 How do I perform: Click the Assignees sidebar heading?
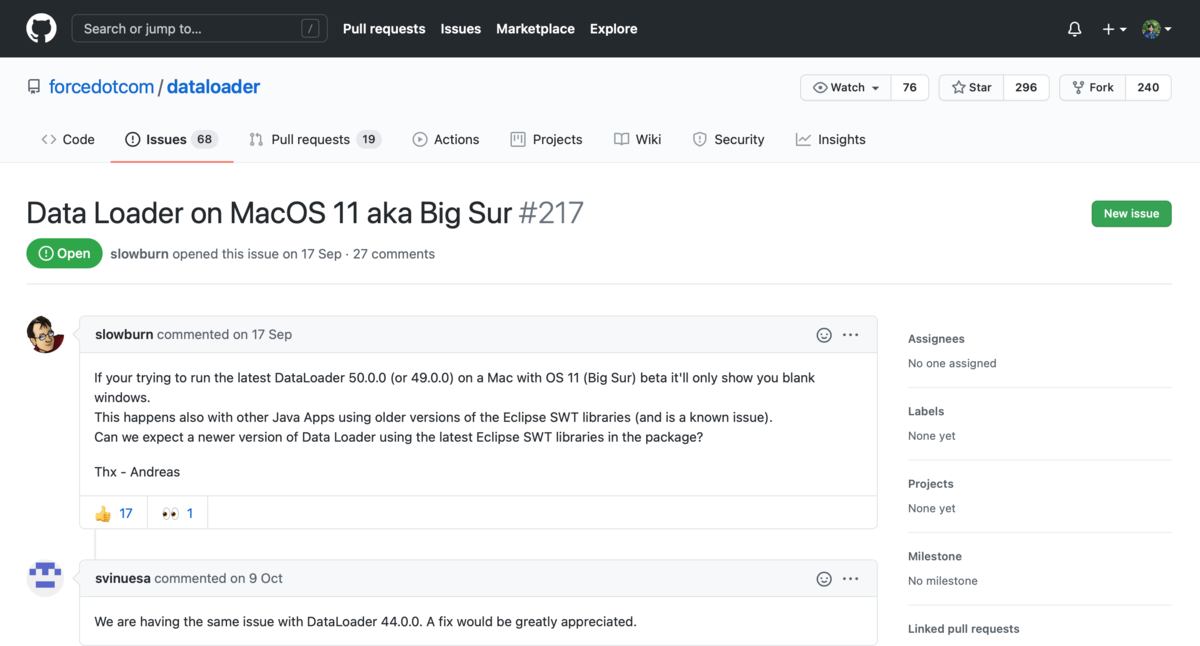pos(936,339)
